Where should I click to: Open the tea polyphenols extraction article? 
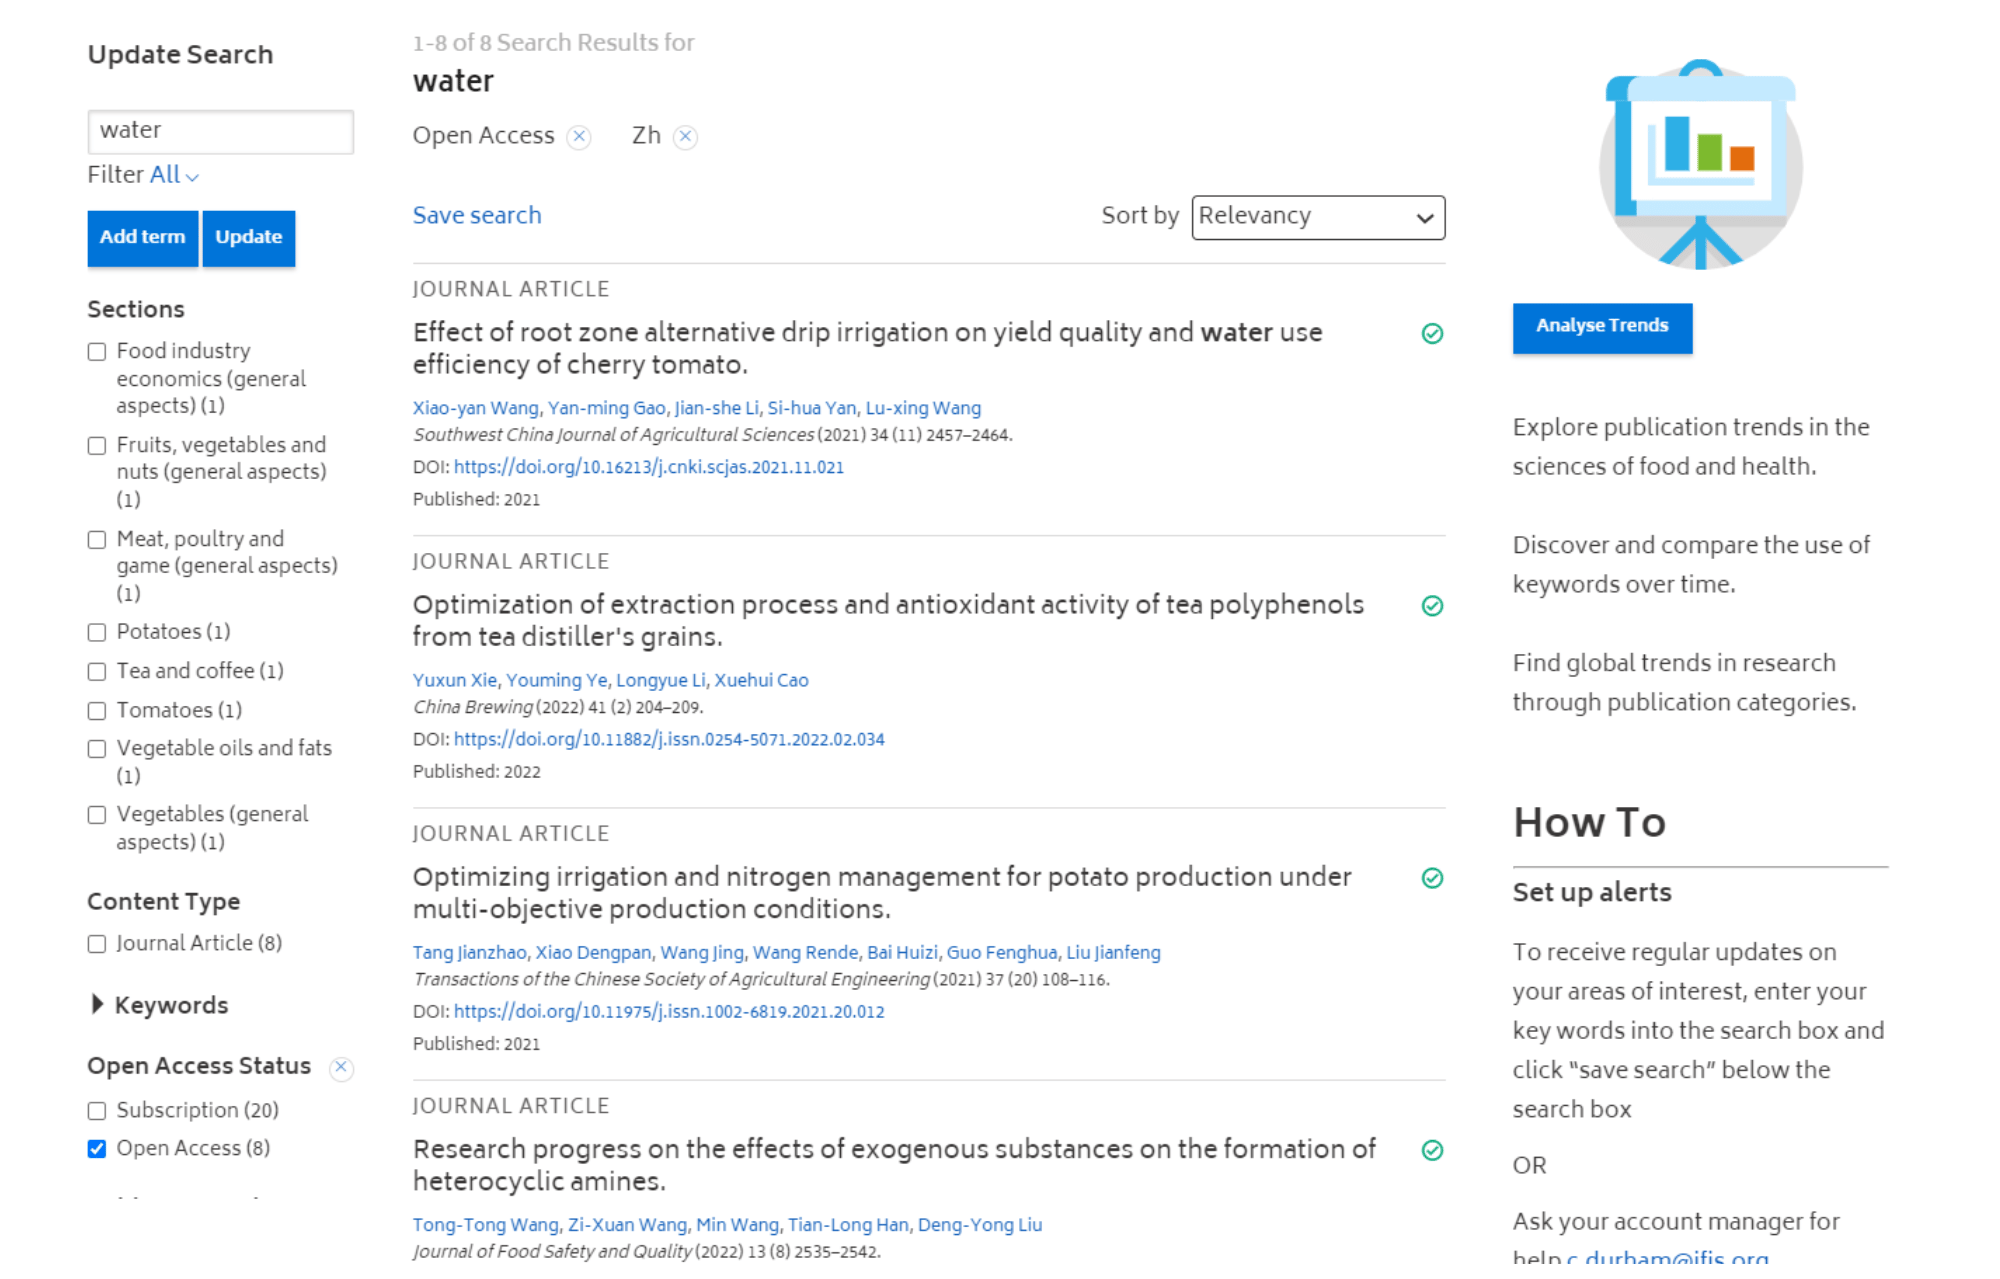point(888,620)
